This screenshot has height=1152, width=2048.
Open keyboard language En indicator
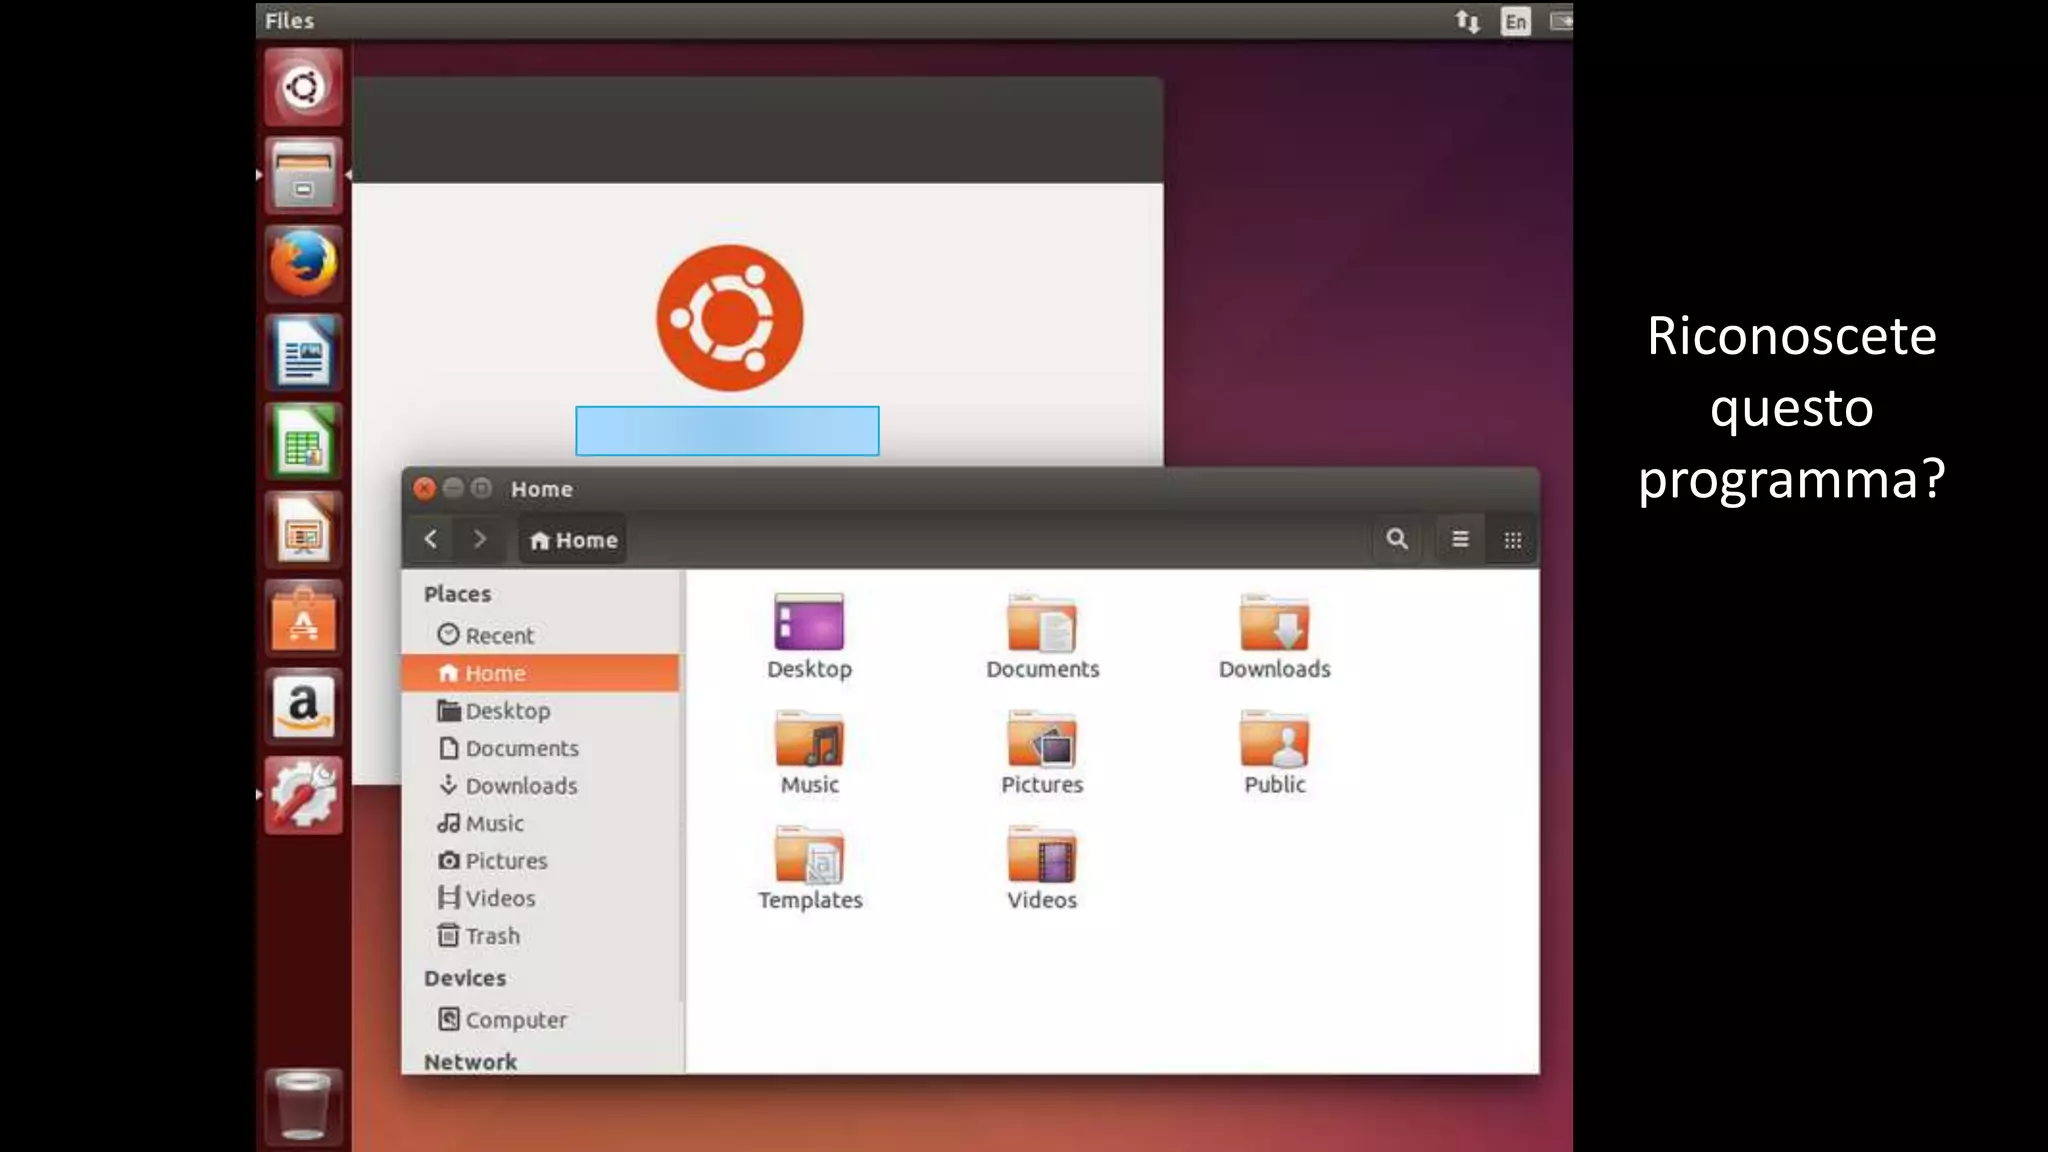pyautogui.click(x=1515, y=21)
